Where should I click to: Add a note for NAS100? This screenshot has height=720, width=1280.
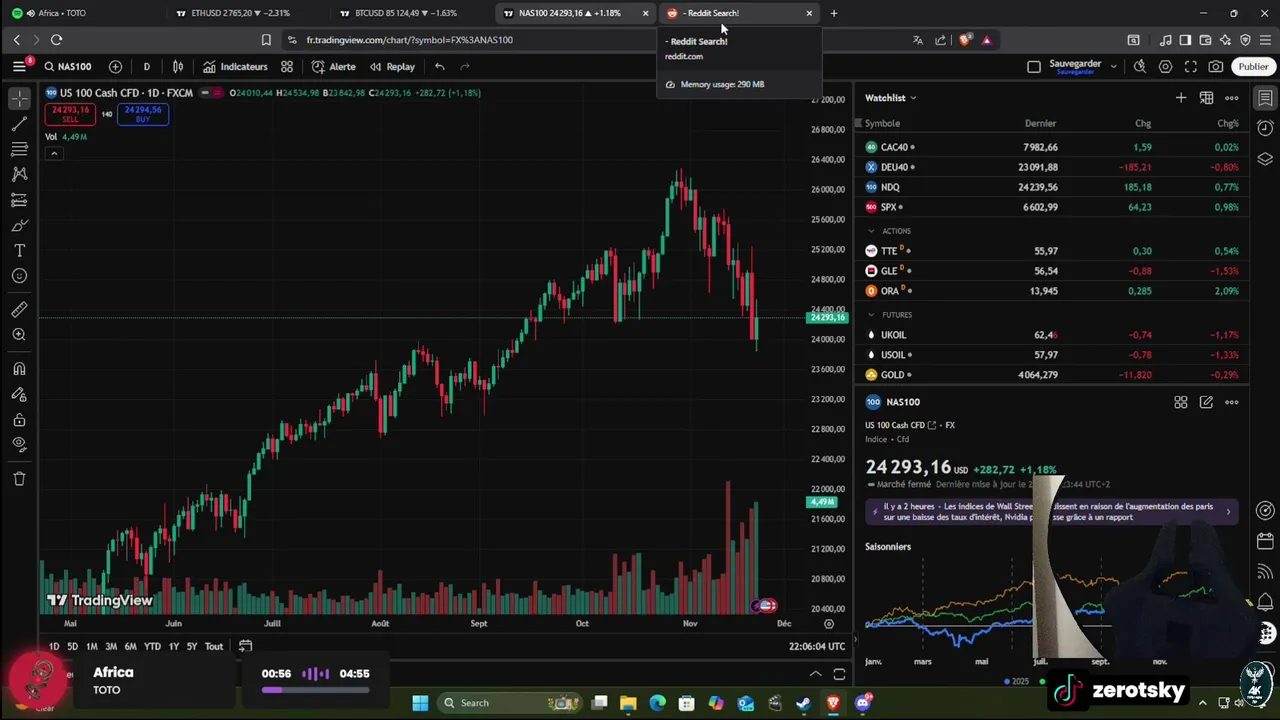click(1206, 402)
